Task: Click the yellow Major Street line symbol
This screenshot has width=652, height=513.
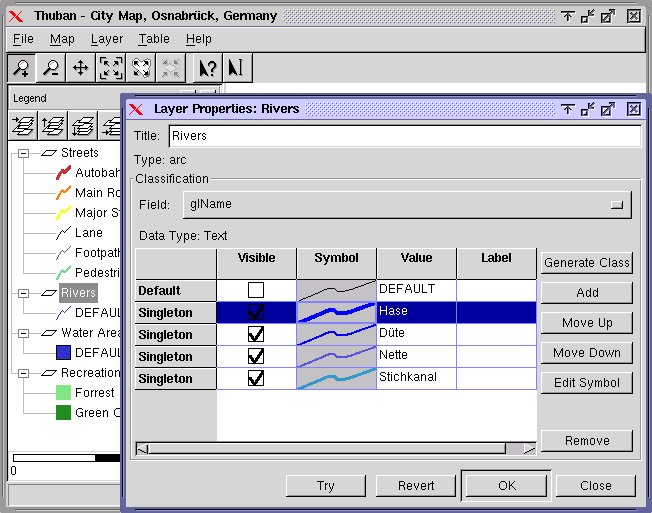Action: click(63, 212)
